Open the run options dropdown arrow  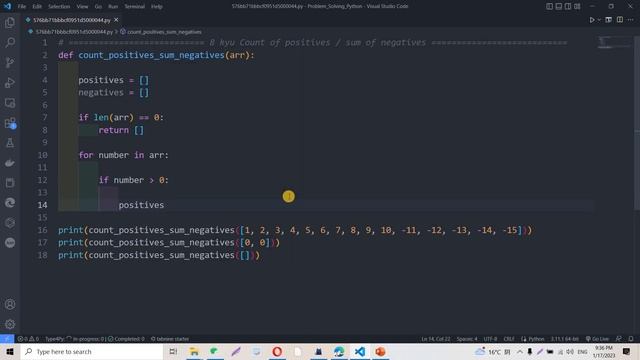point(599,20)
